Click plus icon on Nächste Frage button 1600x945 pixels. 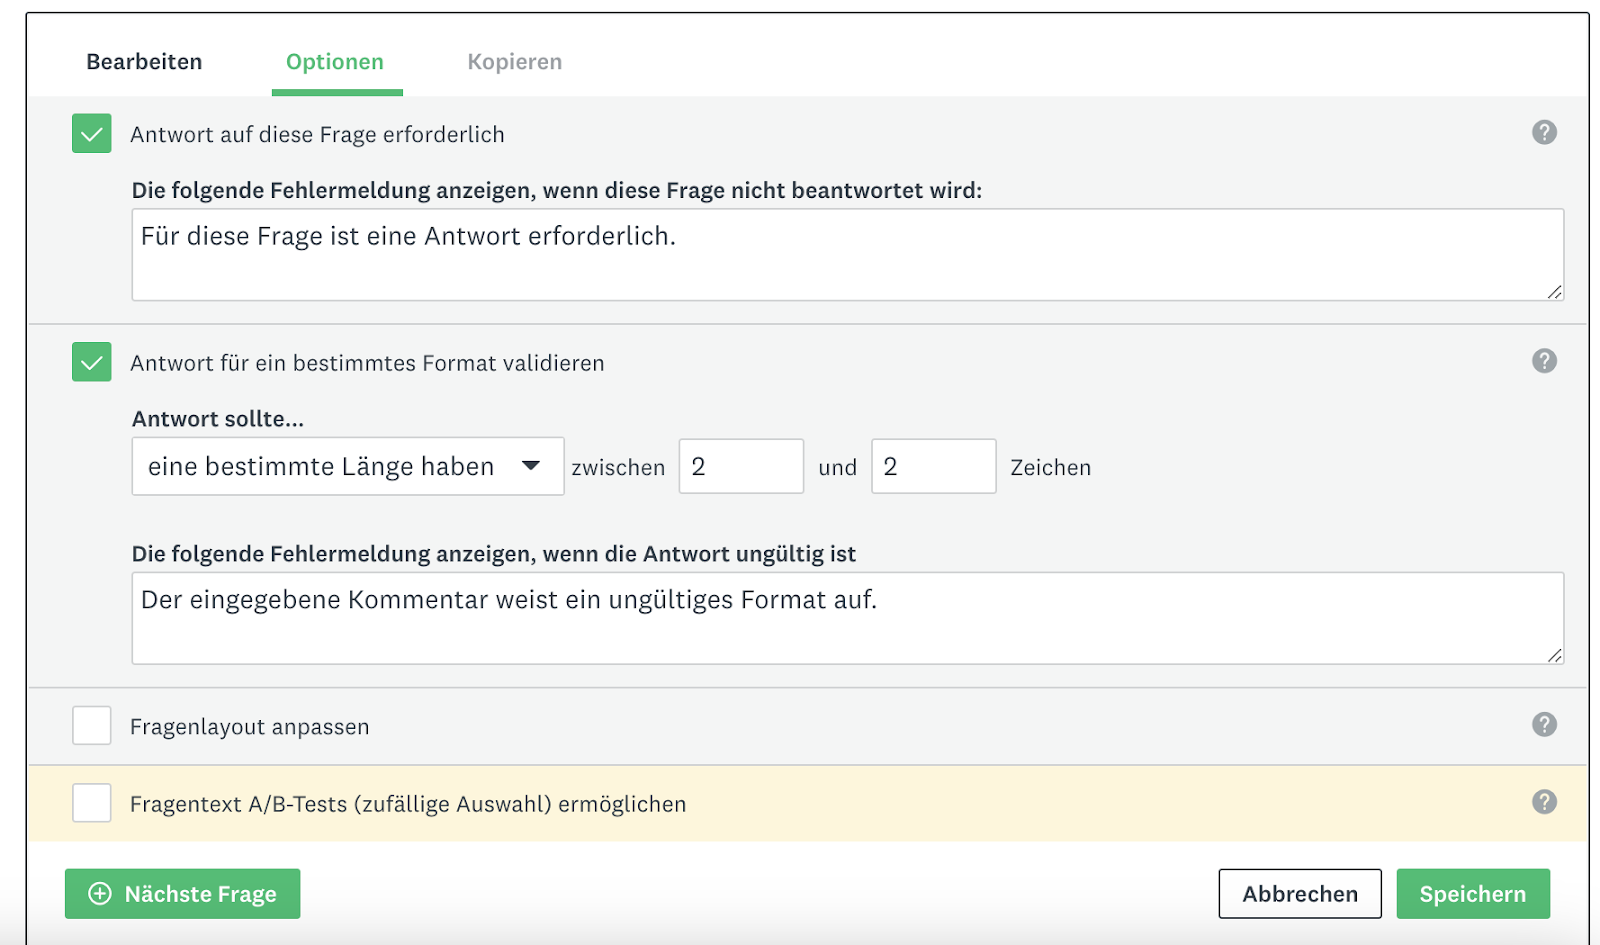(x=100, y=894)
